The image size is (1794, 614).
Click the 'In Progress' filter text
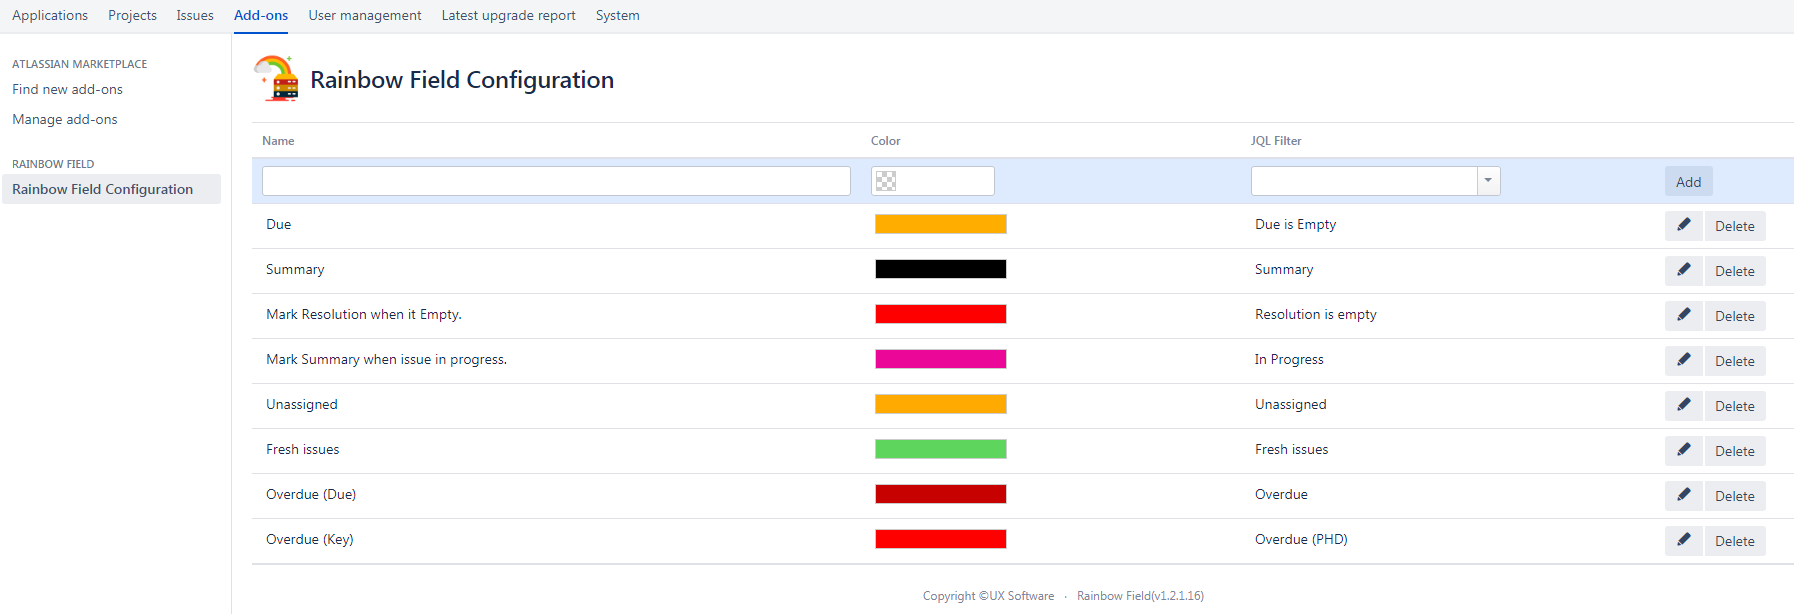(1289, 359)
